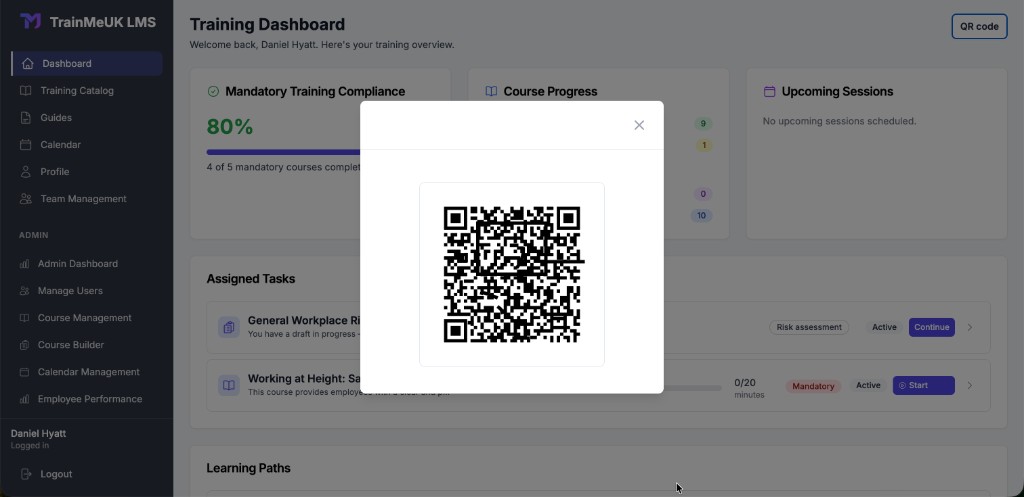The height and width of the screenshot is (497, 1024).
Task: Click the Course Builder icon
Action: (x=24, y=345)
